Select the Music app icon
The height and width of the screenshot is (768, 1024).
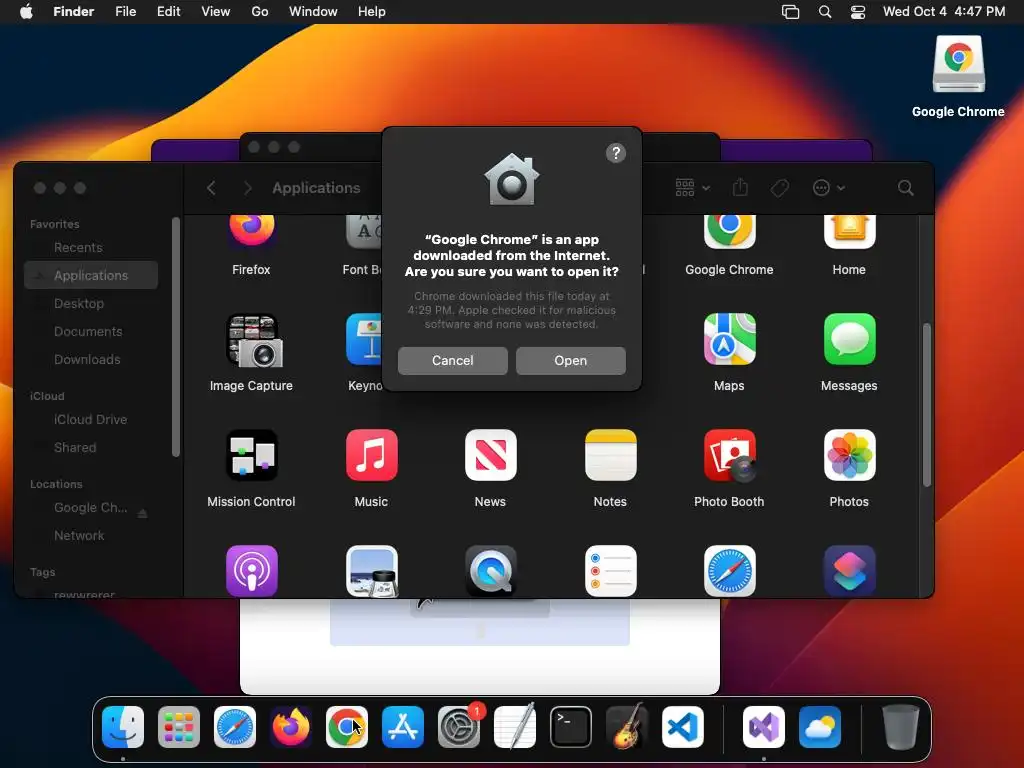[x=371, y=455]
